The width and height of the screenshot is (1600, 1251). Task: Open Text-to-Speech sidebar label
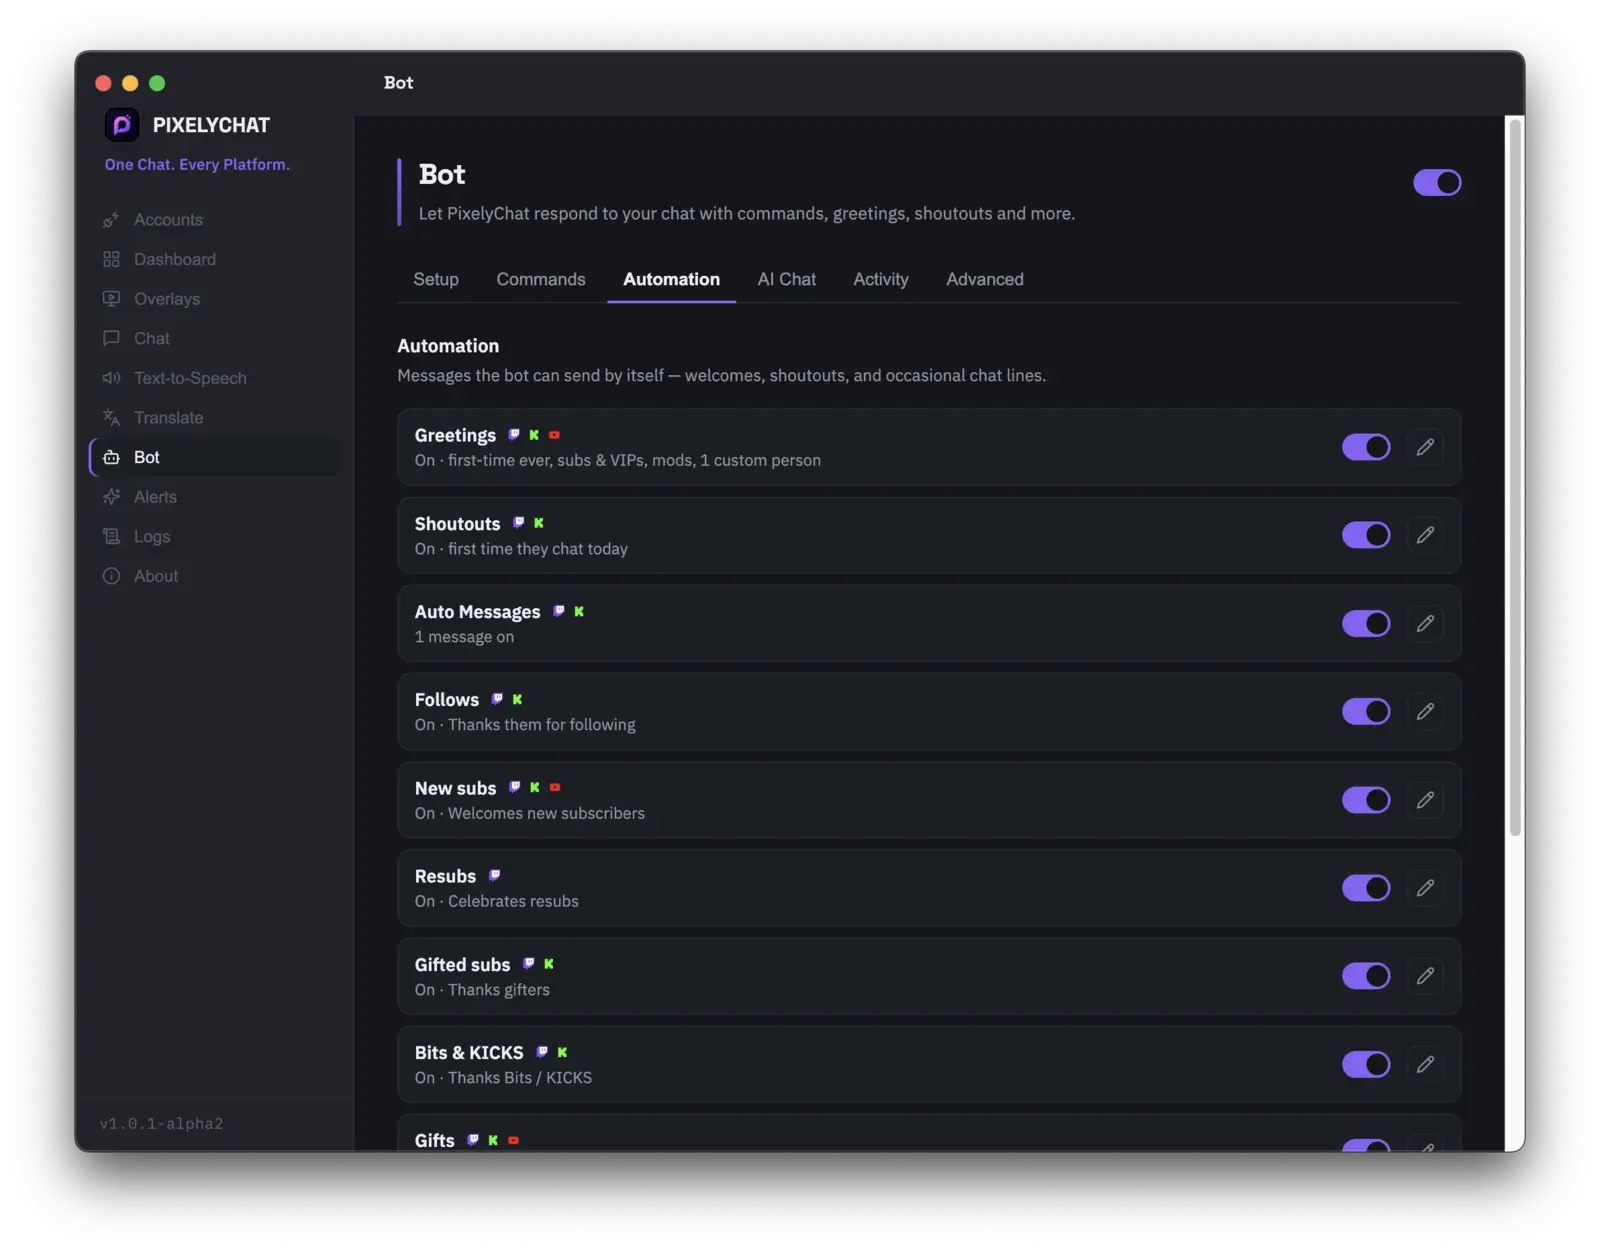[x=190, y=378]
